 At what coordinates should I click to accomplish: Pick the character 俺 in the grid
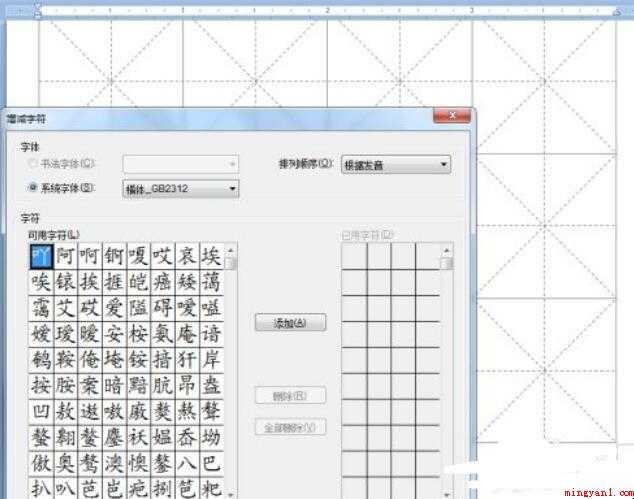90,360
